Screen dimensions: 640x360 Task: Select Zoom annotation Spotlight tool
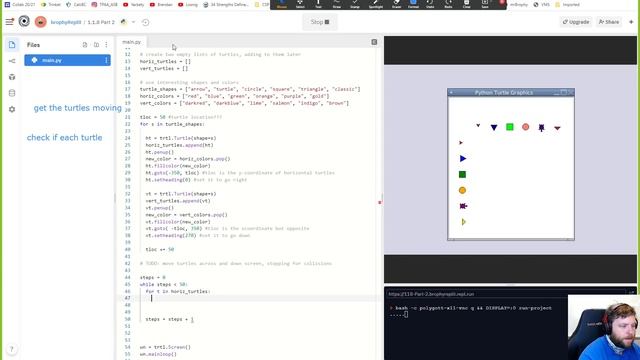376,4
